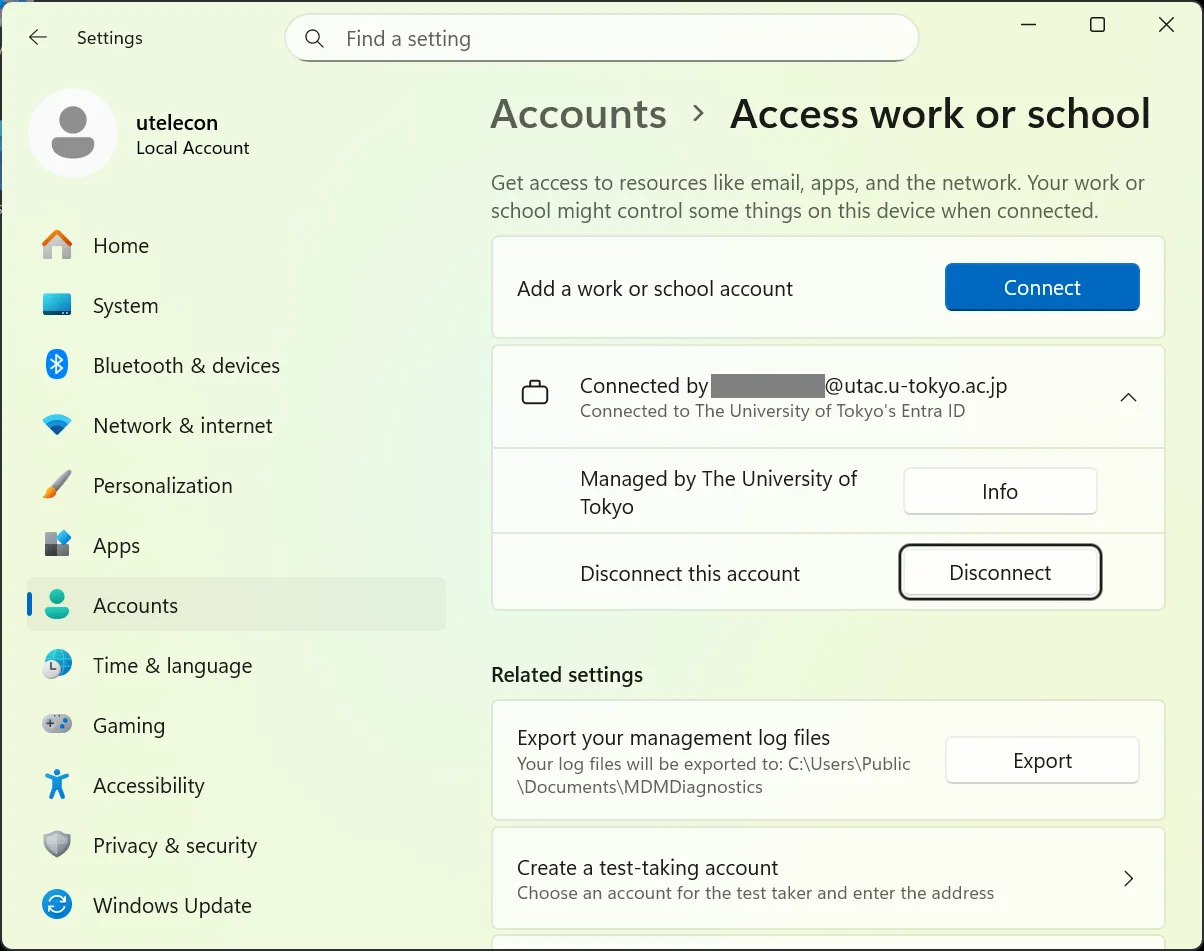Go to System settings
This screenshot has width=1204, height=951.
click(125, 306)
